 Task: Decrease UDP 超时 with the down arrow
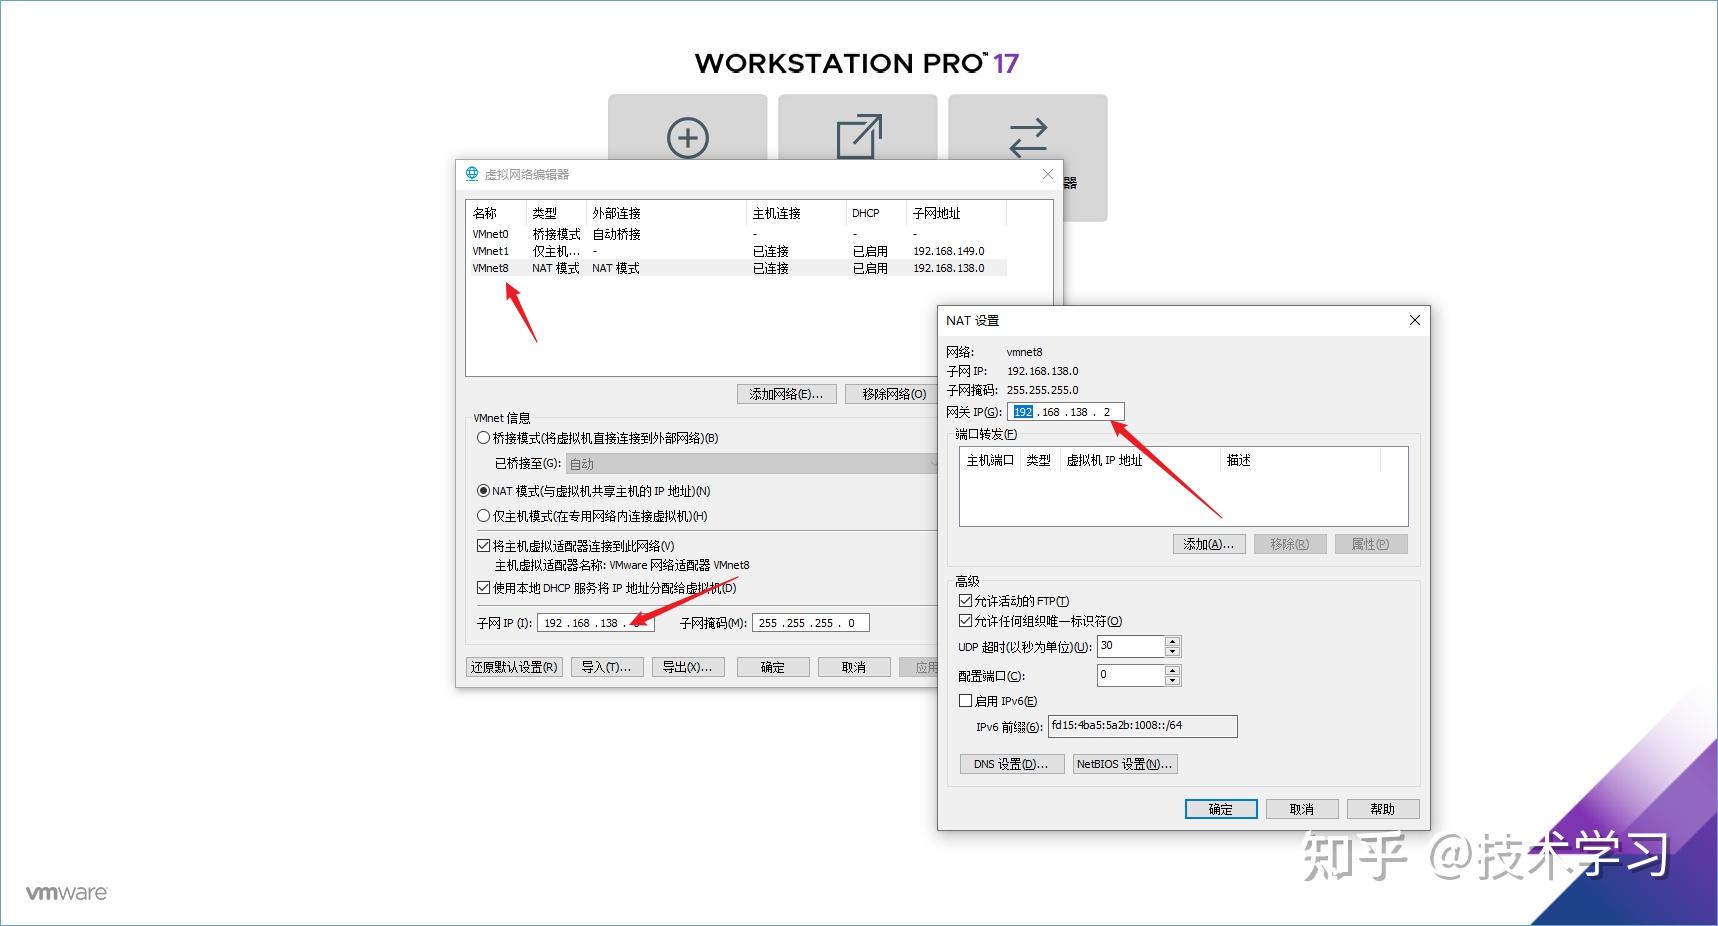pos(1173,652)
